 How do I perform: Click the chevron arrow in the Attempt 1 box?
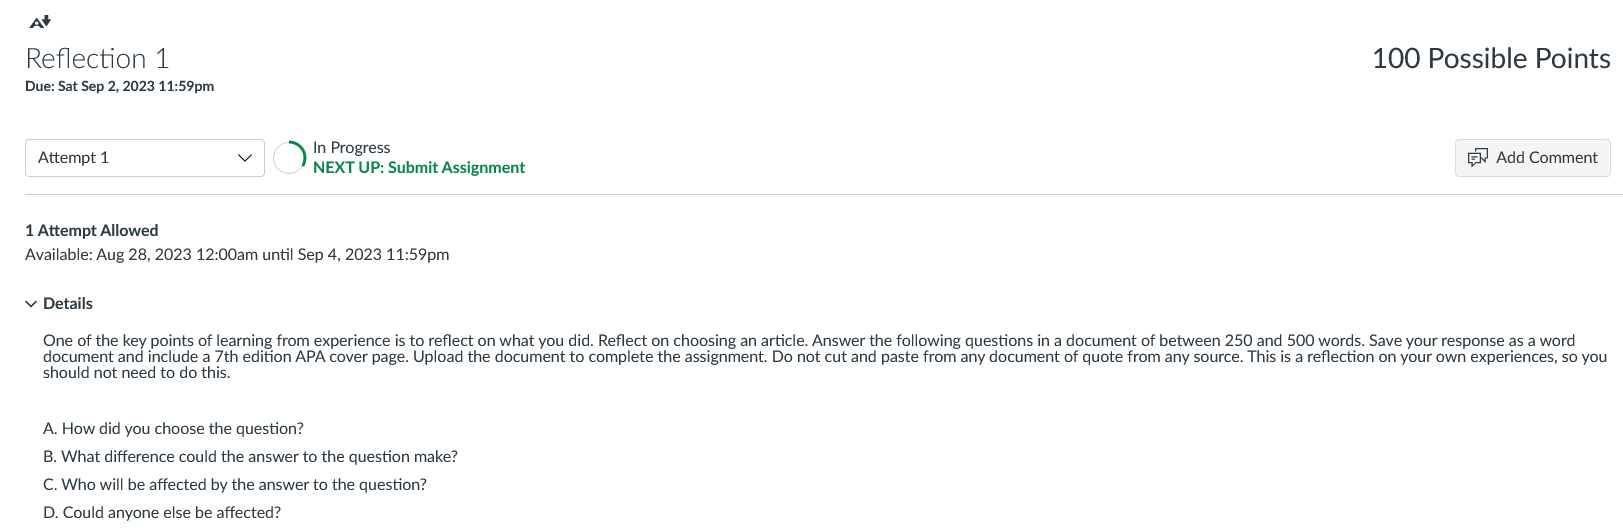(x=245, y=158)
